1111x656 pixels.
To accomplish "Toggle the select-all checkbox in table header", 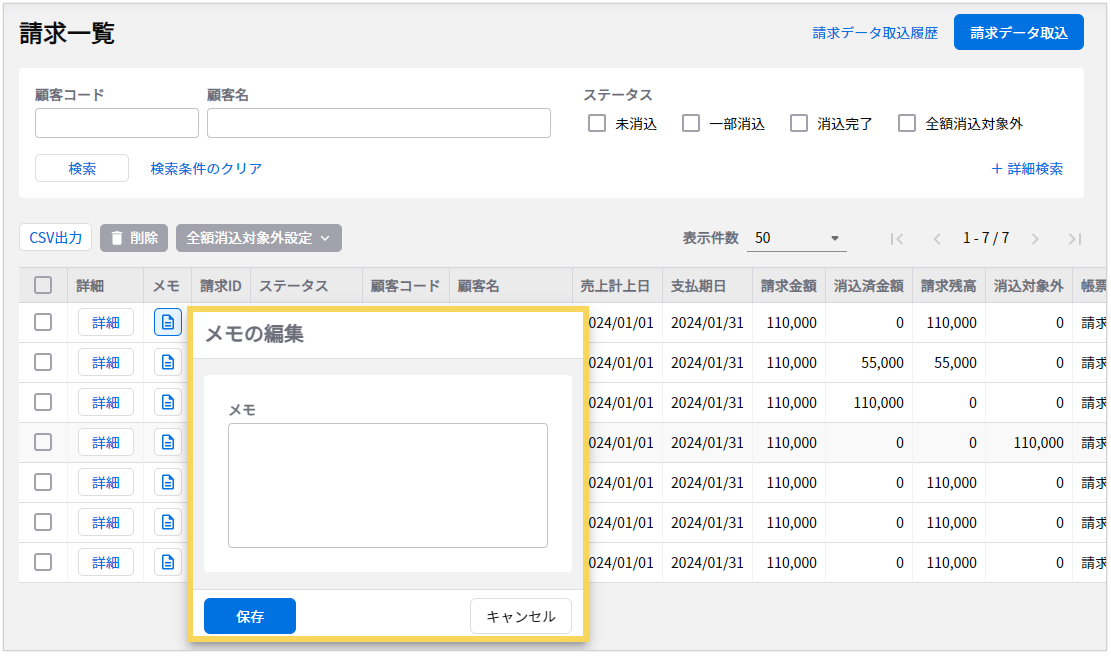I will tap(43, 286).
